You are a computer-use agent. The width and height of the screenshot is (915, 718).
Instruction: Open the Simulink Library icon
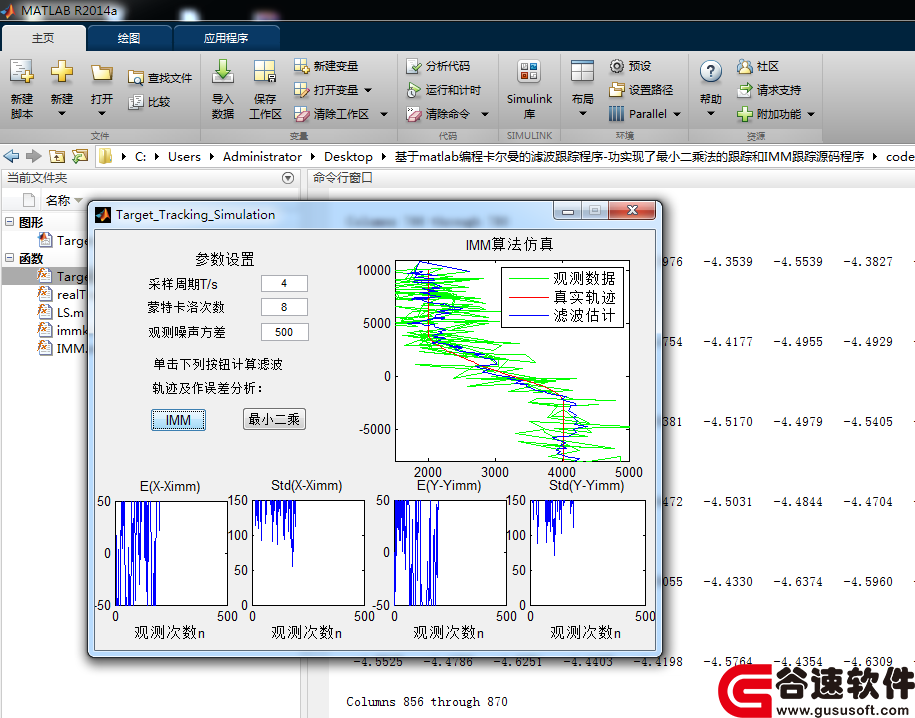[x=529, y=72]
